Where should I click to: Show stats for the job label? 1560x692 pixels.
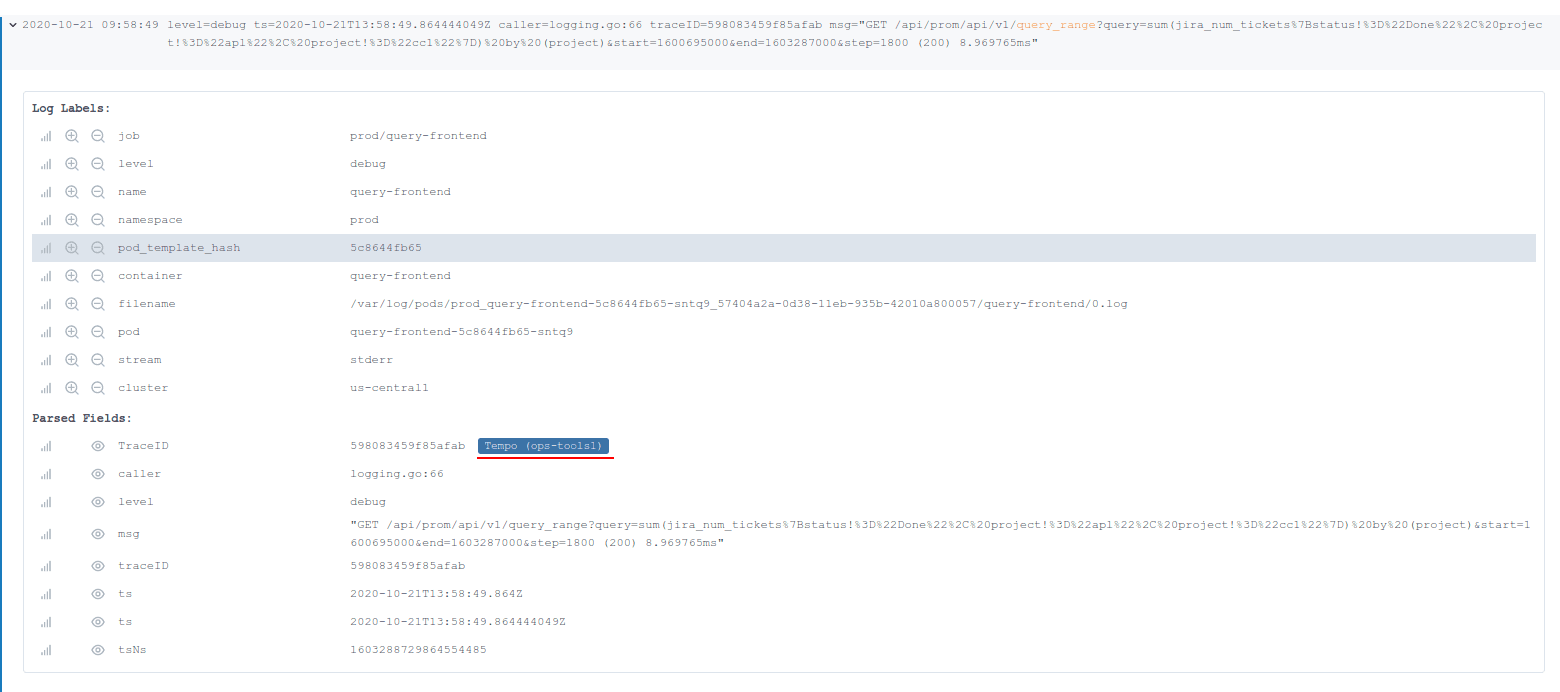[46, 136]
